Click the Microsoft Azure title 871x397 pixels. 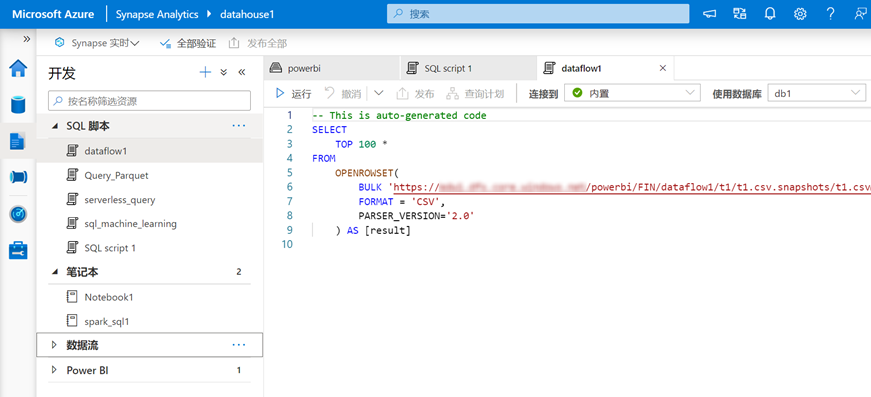coord(53,14)
